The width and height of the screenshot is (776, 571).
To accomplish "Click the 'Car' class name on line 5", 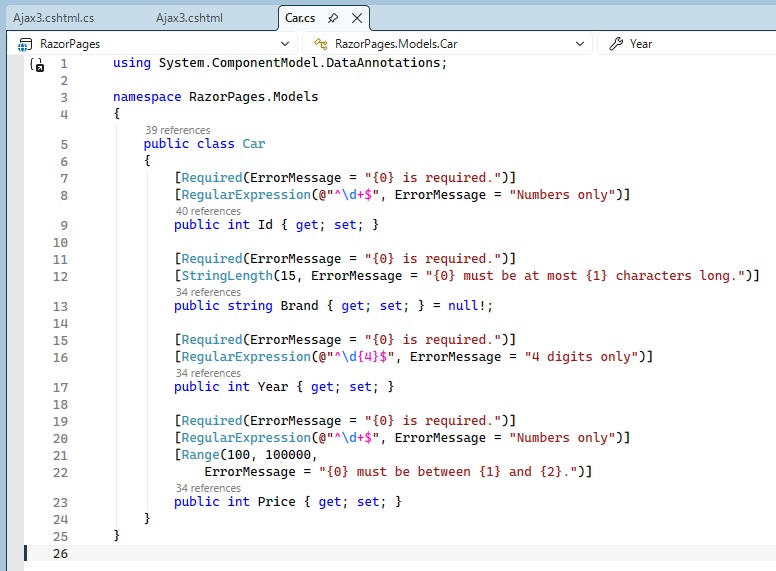I will (254, 144).
